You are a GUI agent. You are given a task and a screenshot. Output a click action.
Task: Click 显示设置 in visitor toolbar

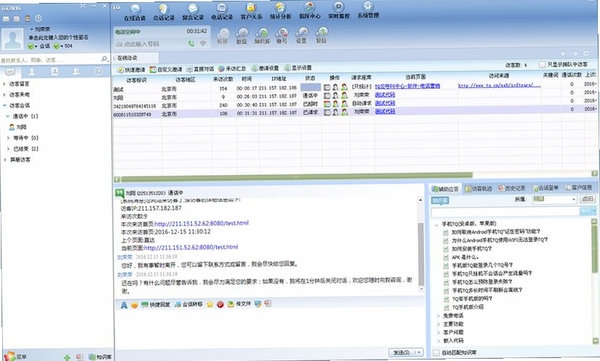(298, 68)
